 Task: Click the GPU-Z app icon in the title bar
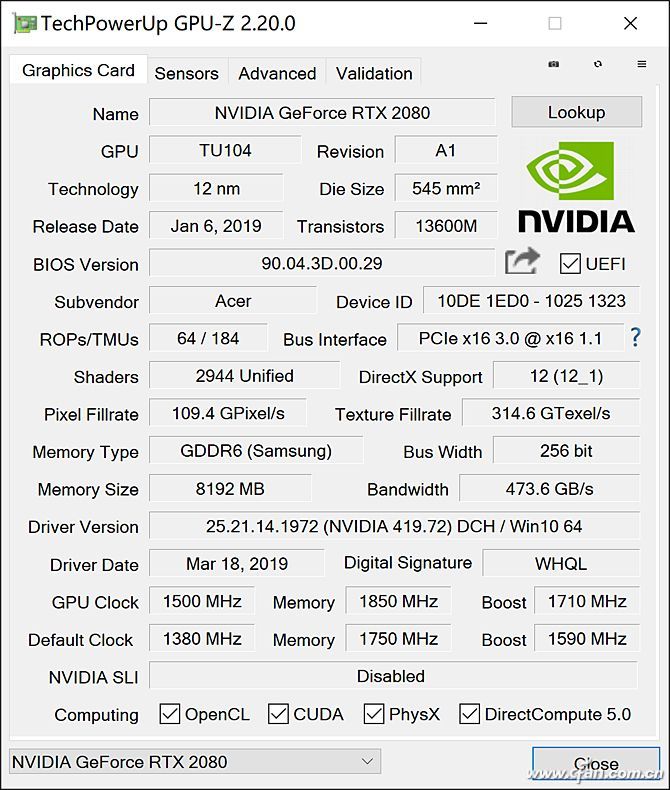[x=24, y=23]
